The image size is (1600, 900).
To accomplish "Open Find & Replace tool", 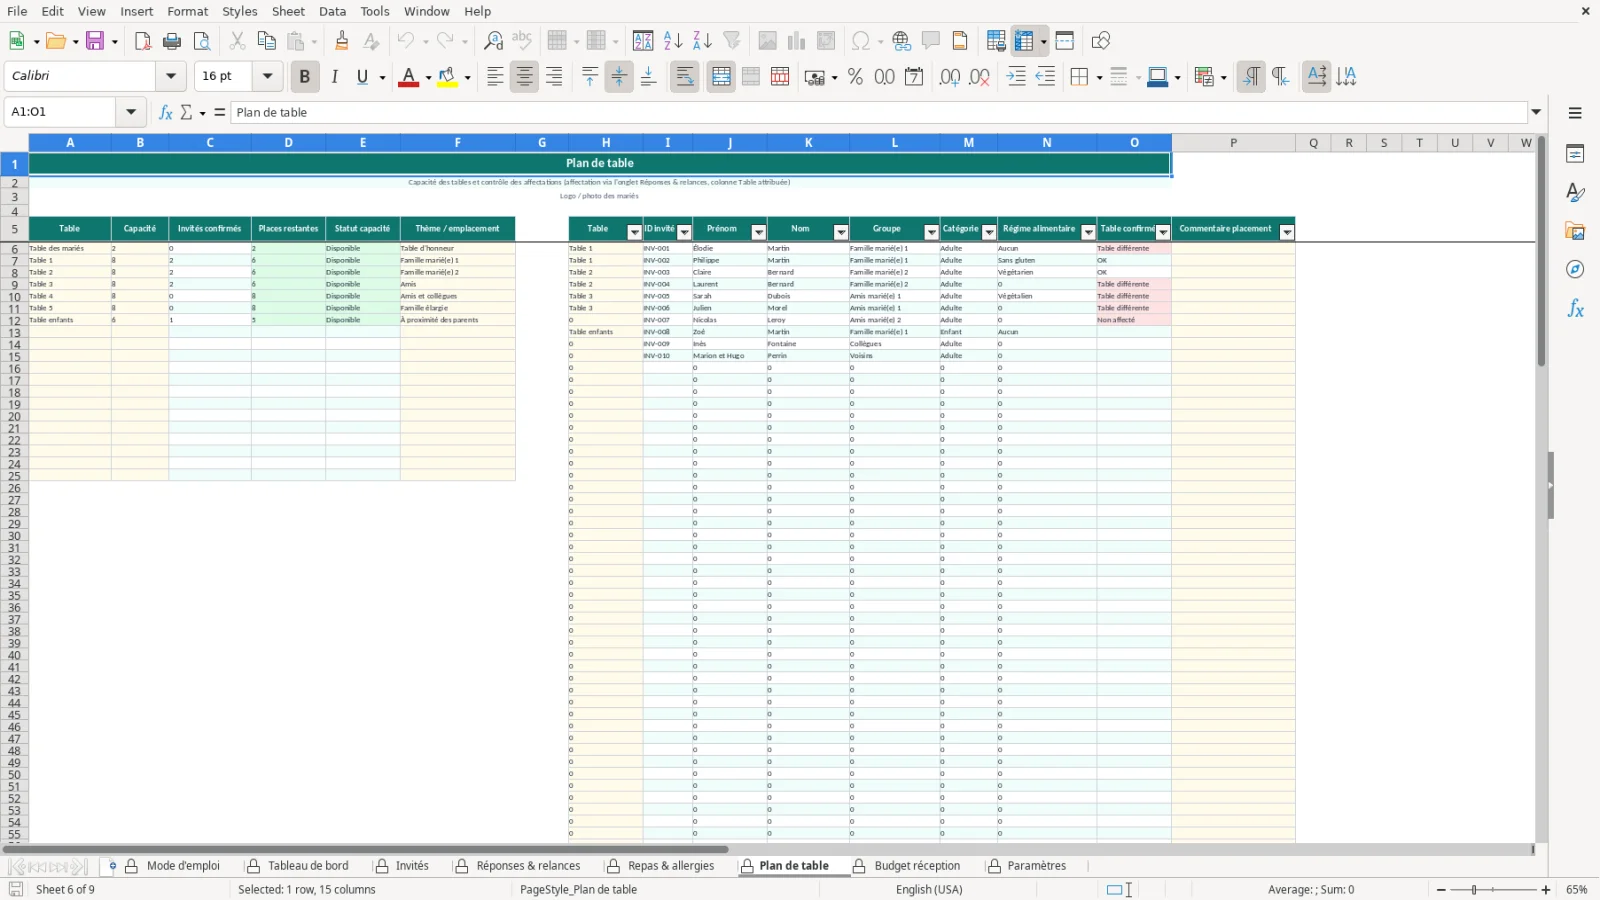I will (493, 41).
